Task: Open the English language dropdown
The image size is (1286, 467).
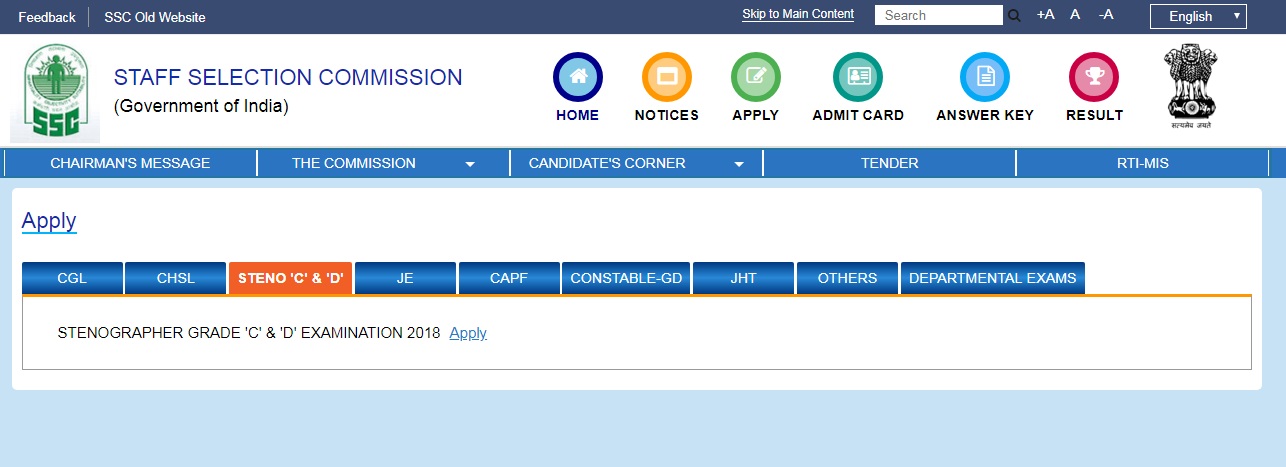Action: coord(1197,16)
